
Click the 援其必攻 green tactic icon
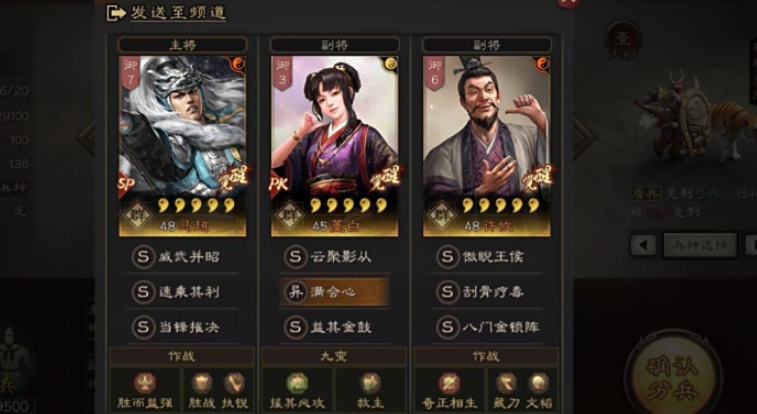[297, 384]
